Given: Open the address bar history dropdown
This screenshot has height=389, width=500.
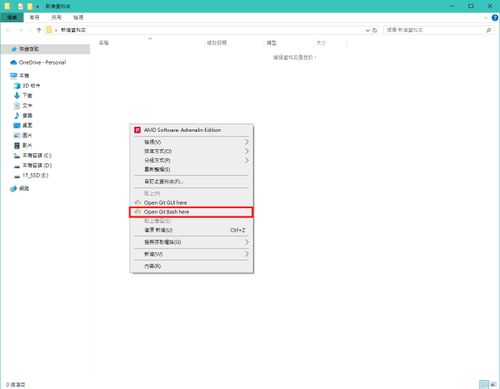Looking at the screenshot, I should (367, 30).
